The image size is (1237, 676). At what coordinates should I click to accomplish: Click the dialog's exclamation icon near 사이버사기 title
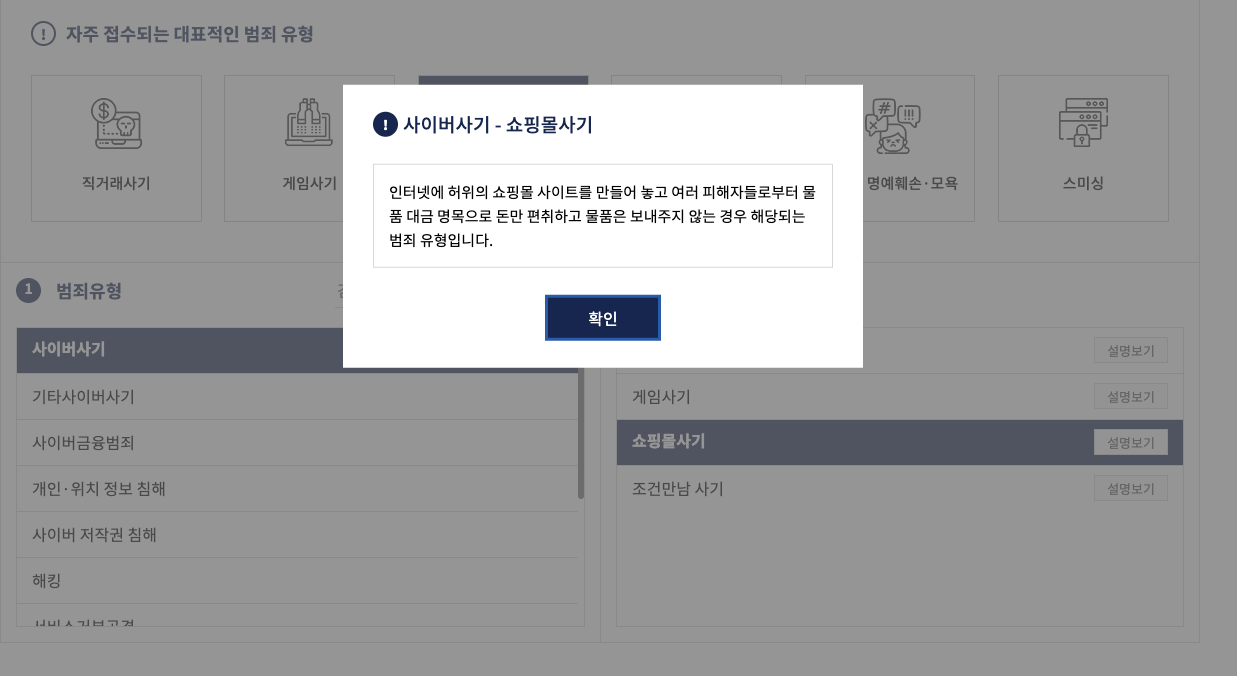point(385,124)
